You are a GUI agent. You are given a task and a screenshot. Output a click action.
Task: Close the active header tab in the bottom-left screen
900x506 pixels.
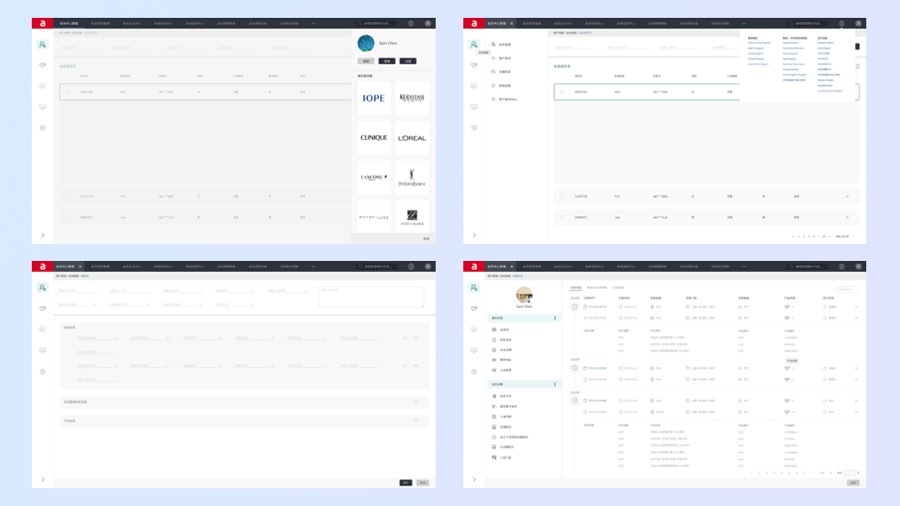pos(80,266)
